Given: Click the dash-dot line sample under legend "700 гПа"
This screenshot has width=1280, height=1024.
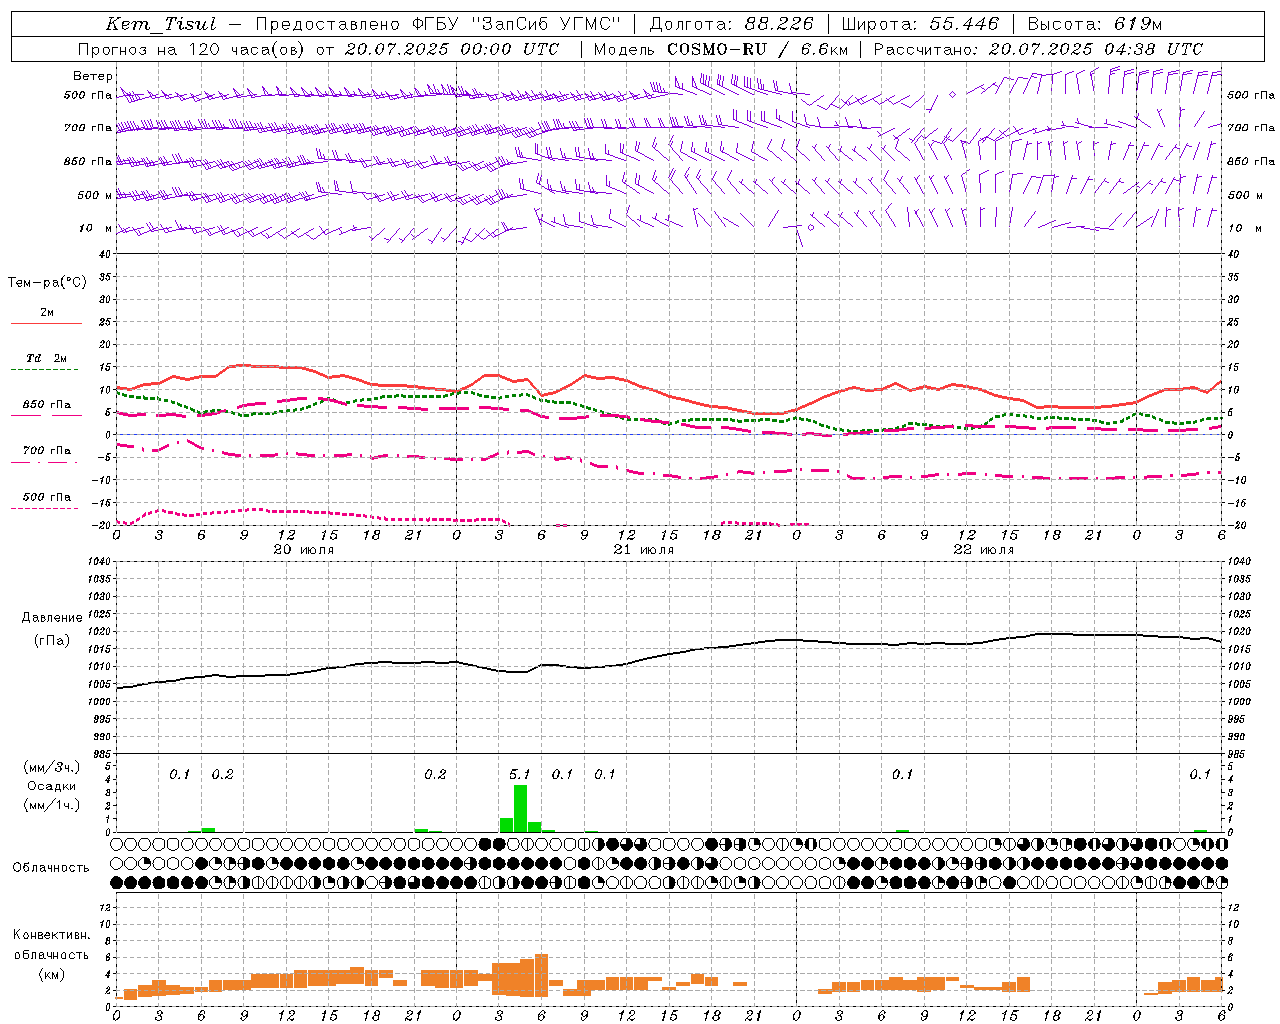Looking at the screenshot, I should [46, 462].
